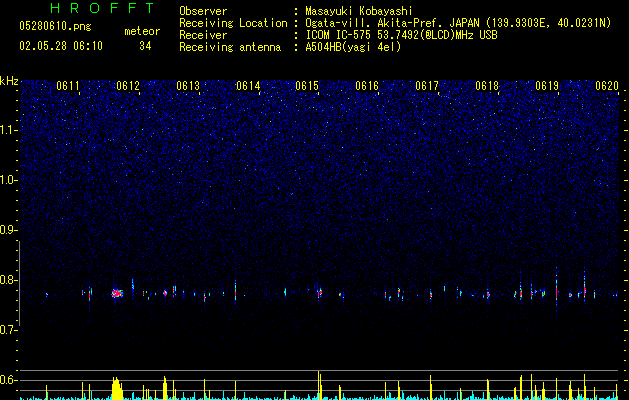Click the 1.1 kHz axis label
629x400 pixels.
point(9,130)
